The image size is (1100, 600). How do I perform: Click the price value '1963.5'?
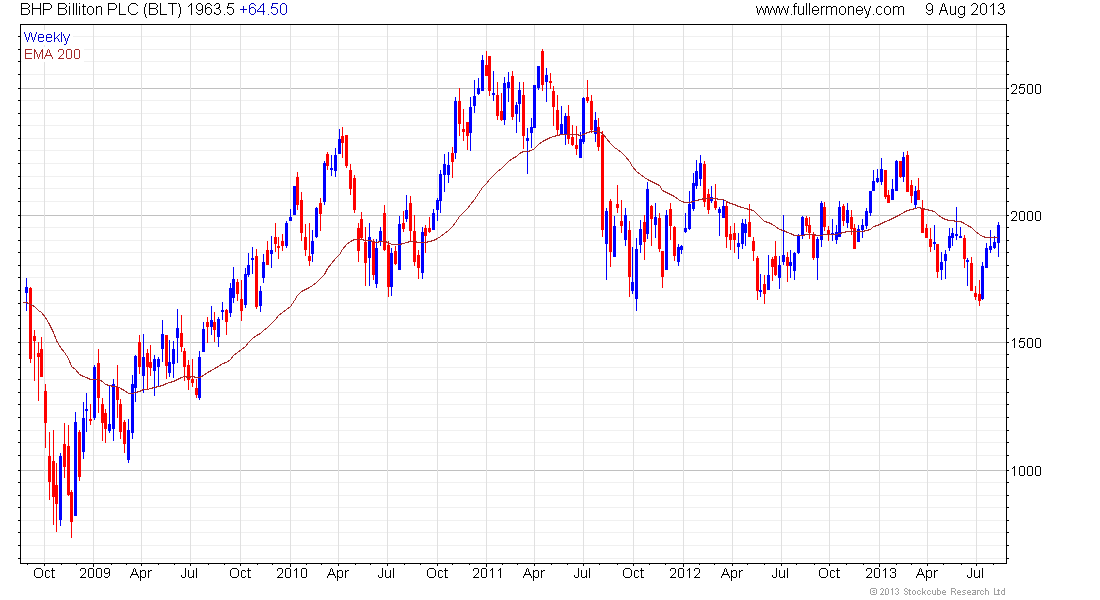pos(210,10)
